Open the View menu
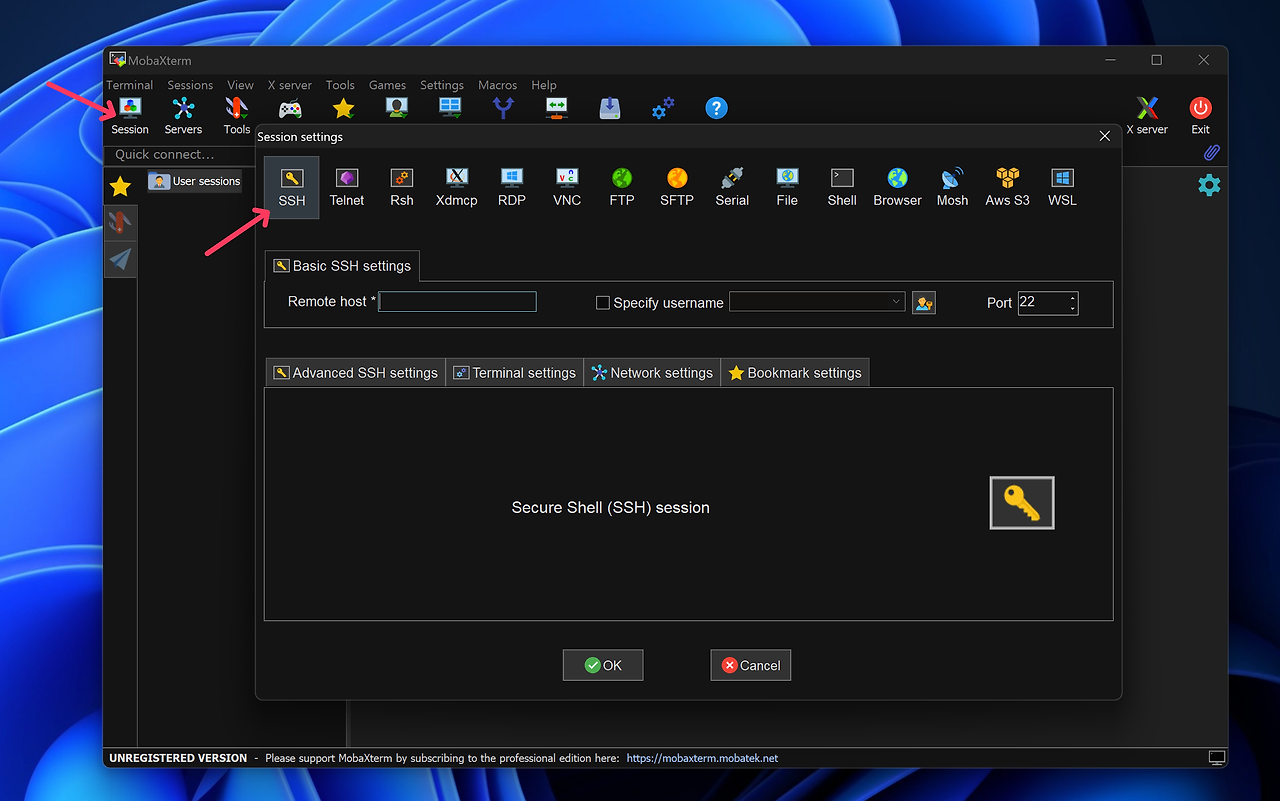 point(240,85)
